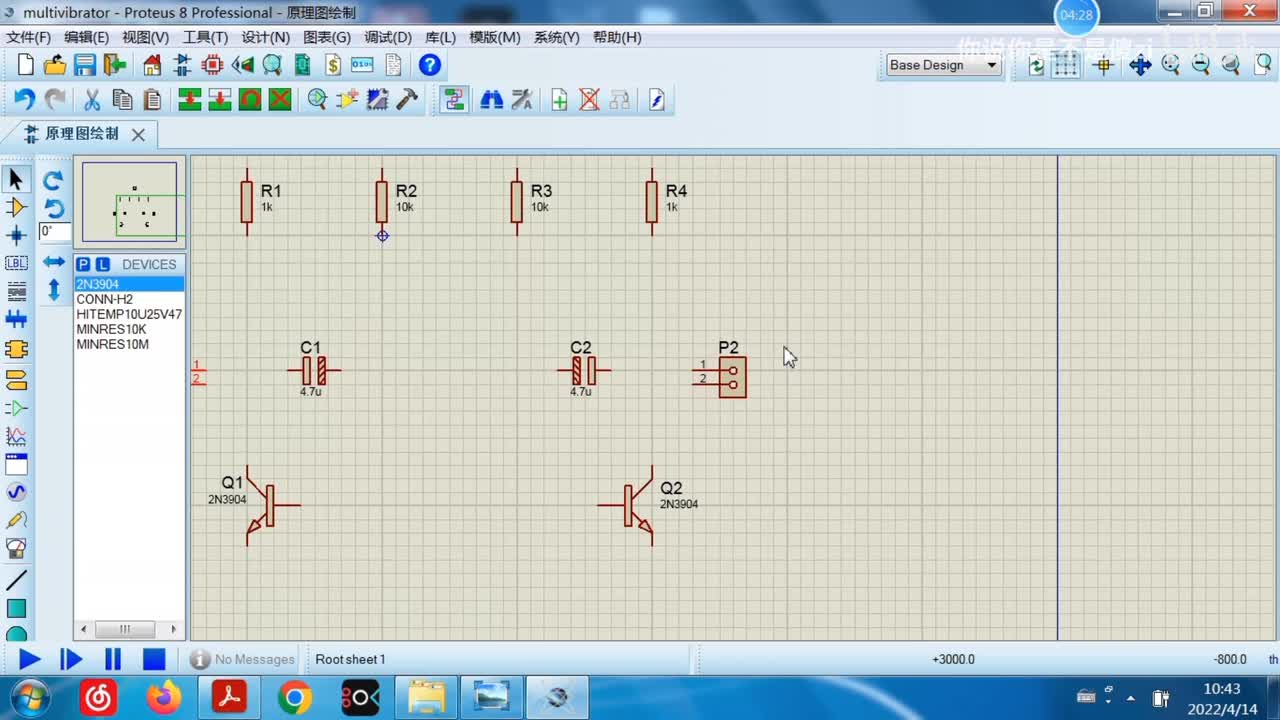Select the Graph Mode tool
Image resolution: width=1280 pixels, height=720 pixels.
click(x=16, y=436)
